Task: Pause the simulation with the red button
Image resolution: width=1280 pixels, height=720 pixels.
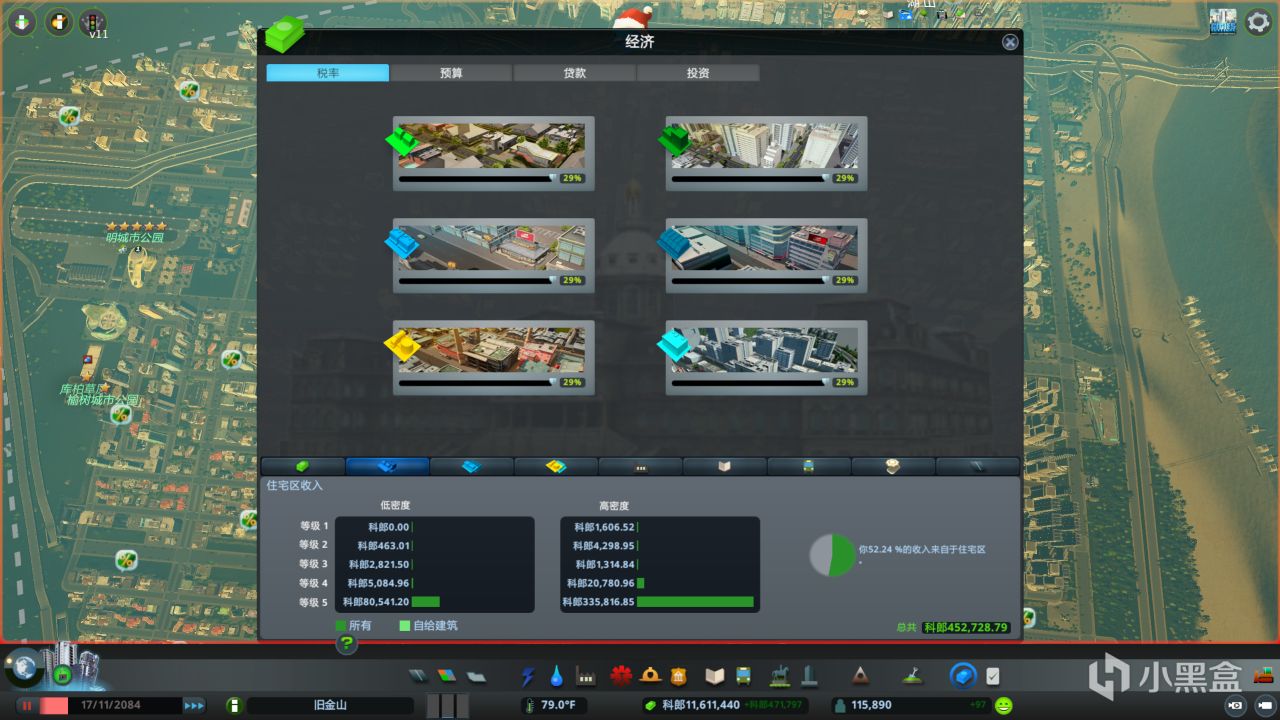Action: (x=27, y=705)
